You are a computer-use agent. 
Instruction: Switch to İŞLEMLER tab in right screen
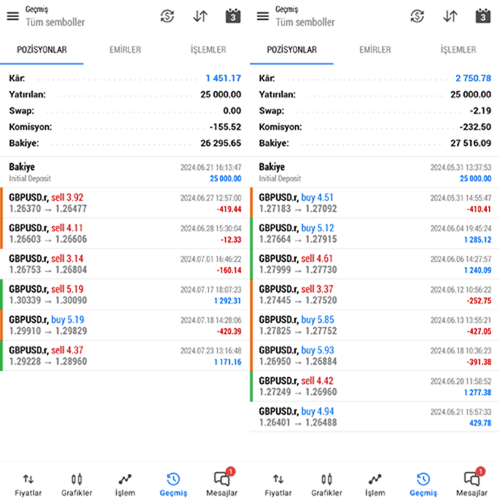(458, 50)
